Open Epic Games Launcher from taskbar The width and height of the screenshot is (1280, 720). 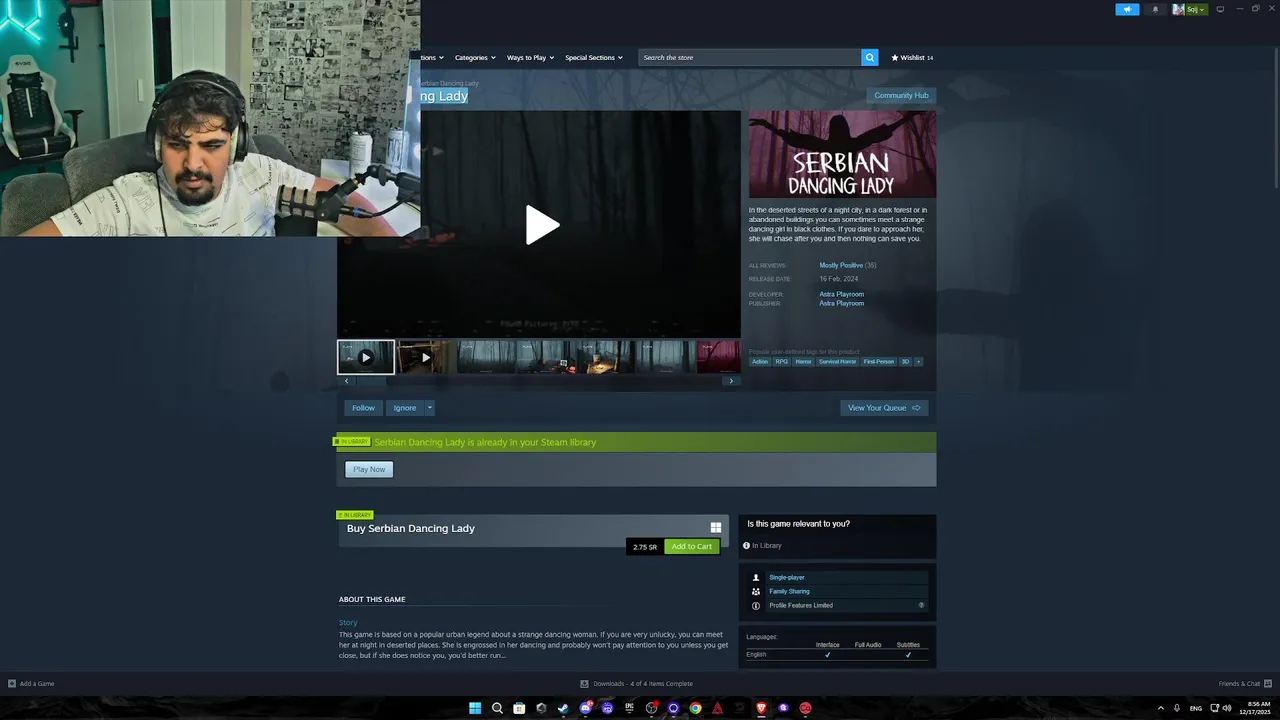[x=629, y=708]
